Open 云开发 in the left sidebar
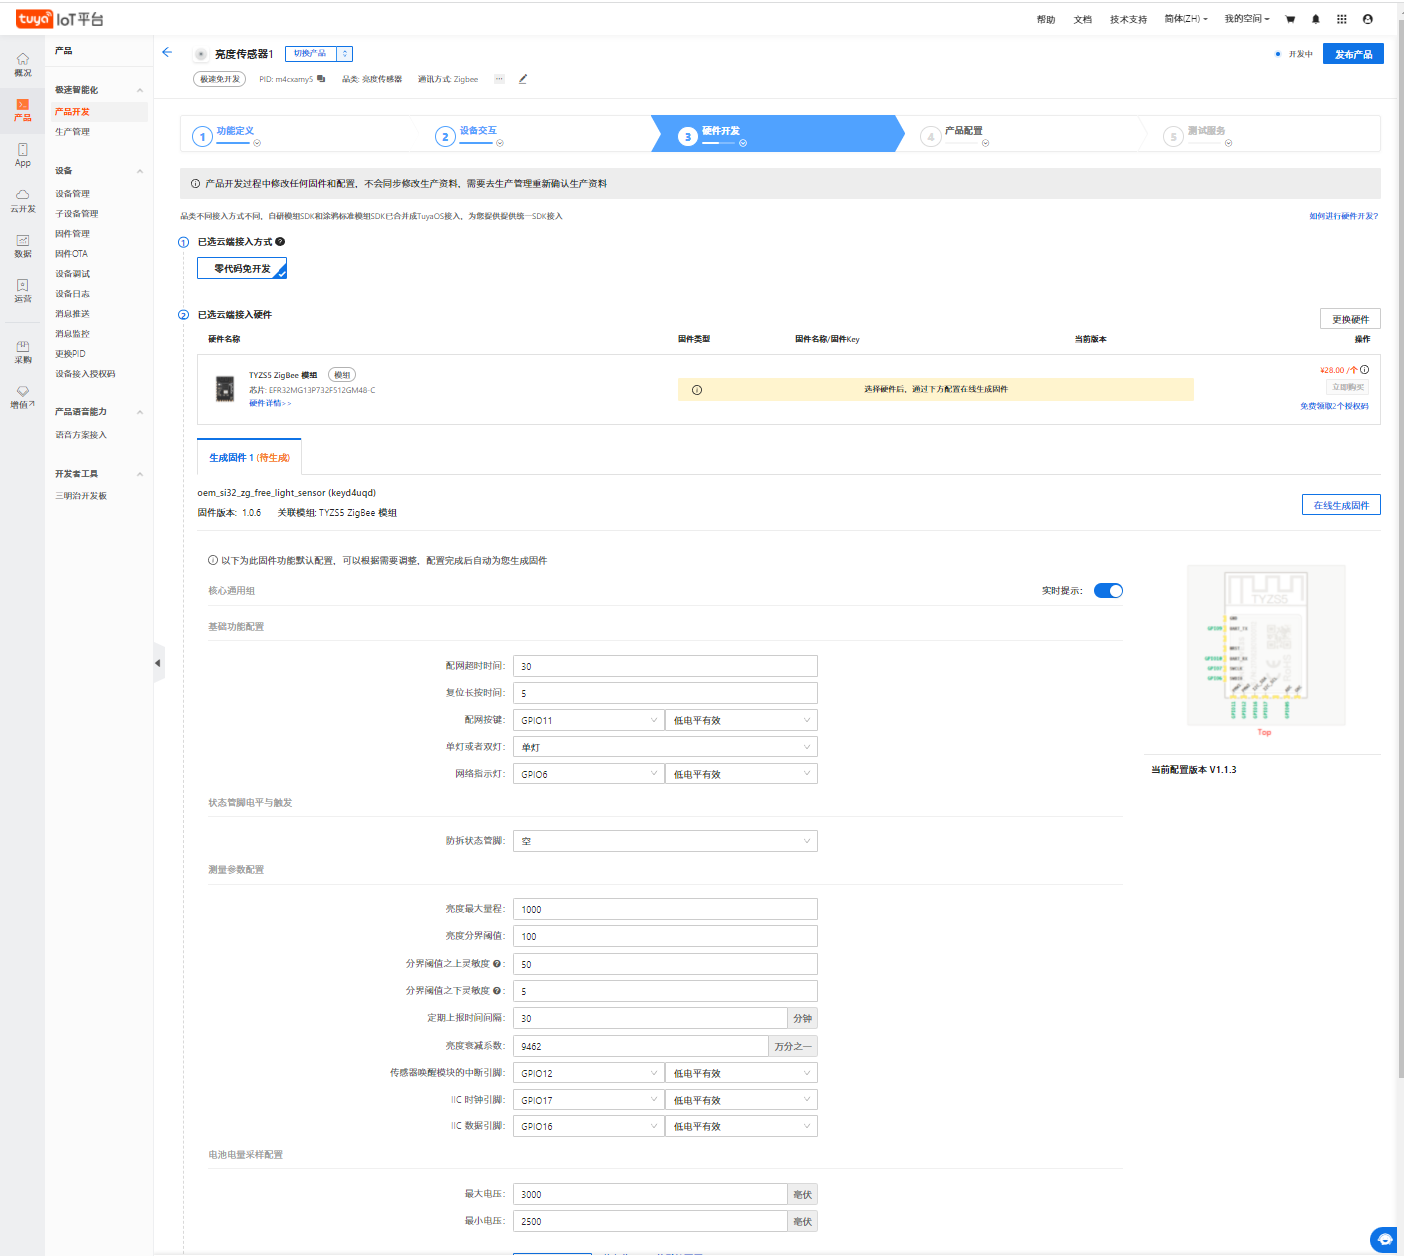This screenshot has width=1404, height=1256. point(22,201)
